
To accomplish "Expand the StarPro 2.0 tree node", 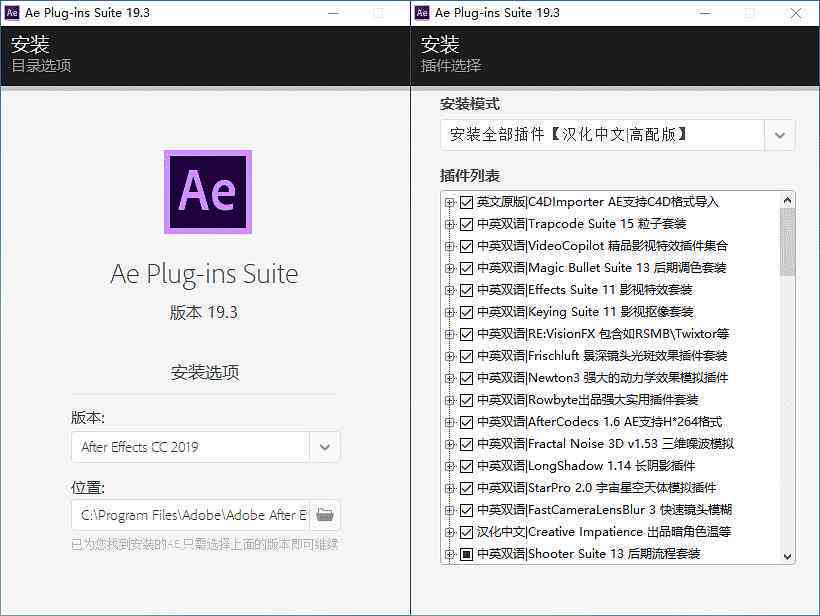I will pyautogui.click(x=449, y=488).
